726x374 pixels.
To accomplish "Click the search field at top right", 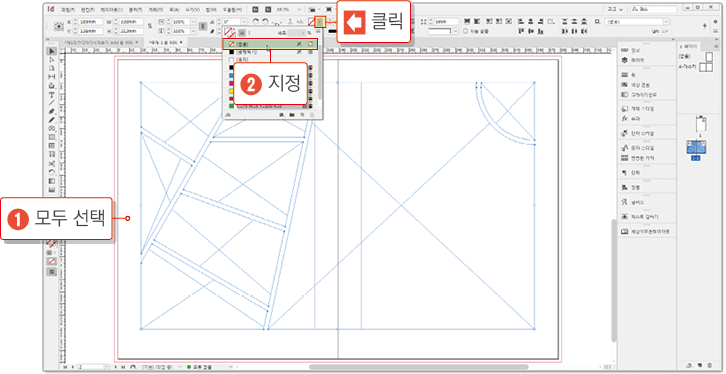I will [x=654, y=9].
